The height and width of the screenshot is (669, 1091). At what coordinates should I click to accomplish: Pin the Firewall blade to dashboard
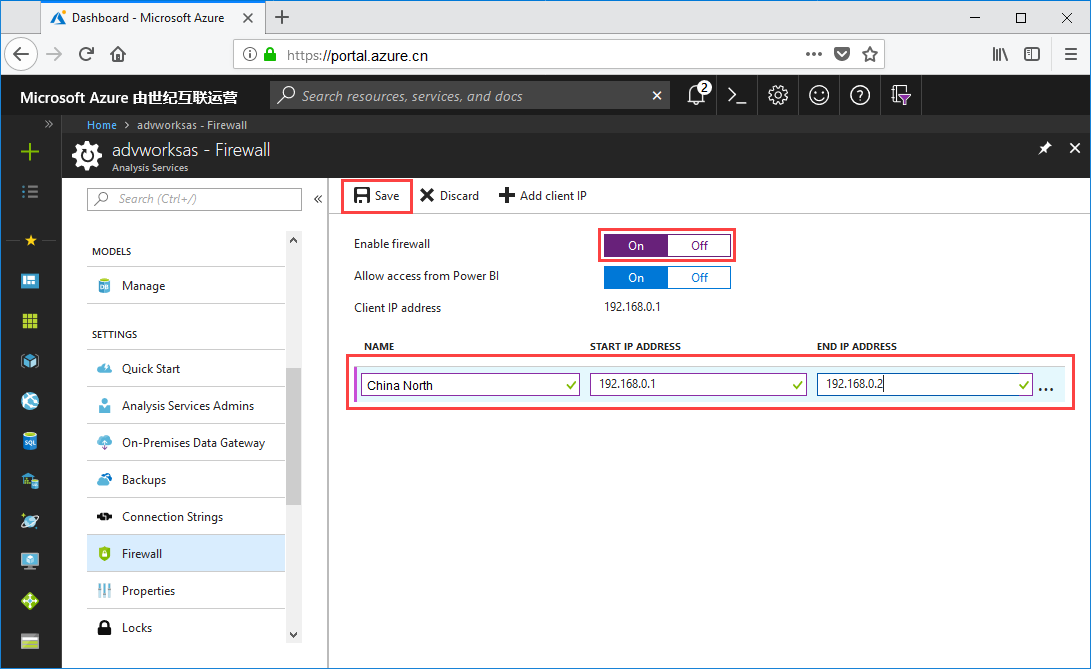(x=1044, y=148)
